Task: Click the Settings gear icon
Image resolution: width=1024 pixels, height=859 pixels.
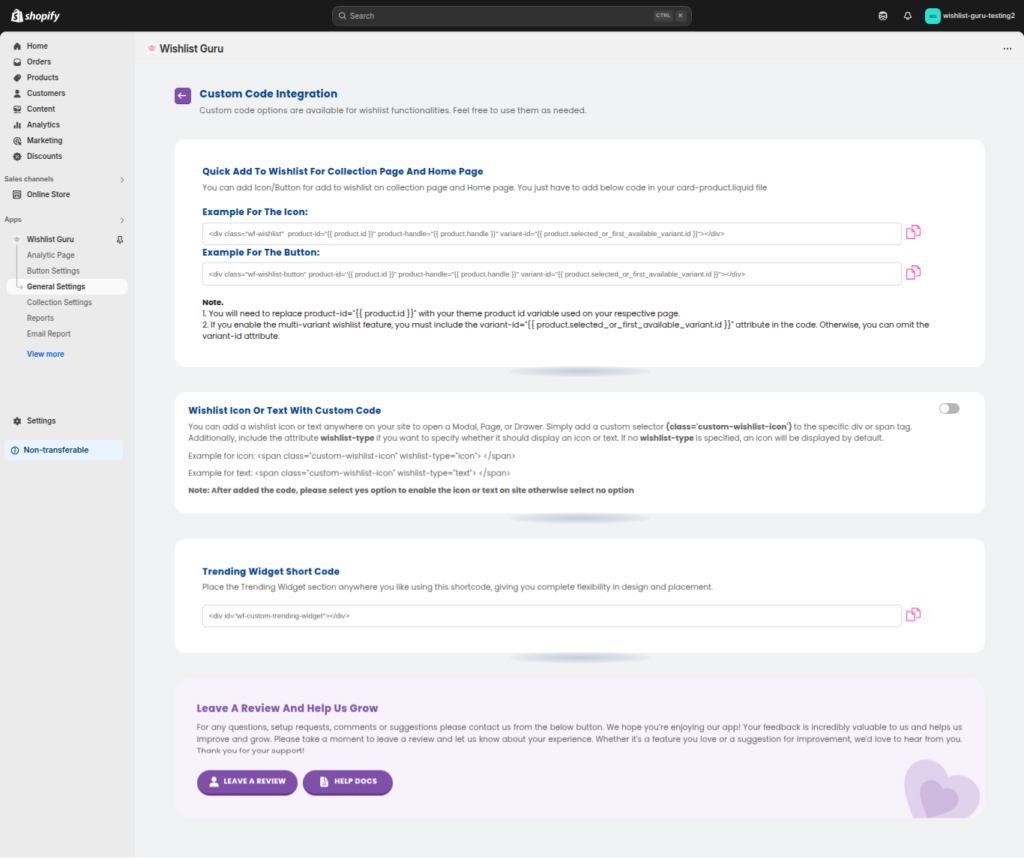Action: click(x=17, y=421)
